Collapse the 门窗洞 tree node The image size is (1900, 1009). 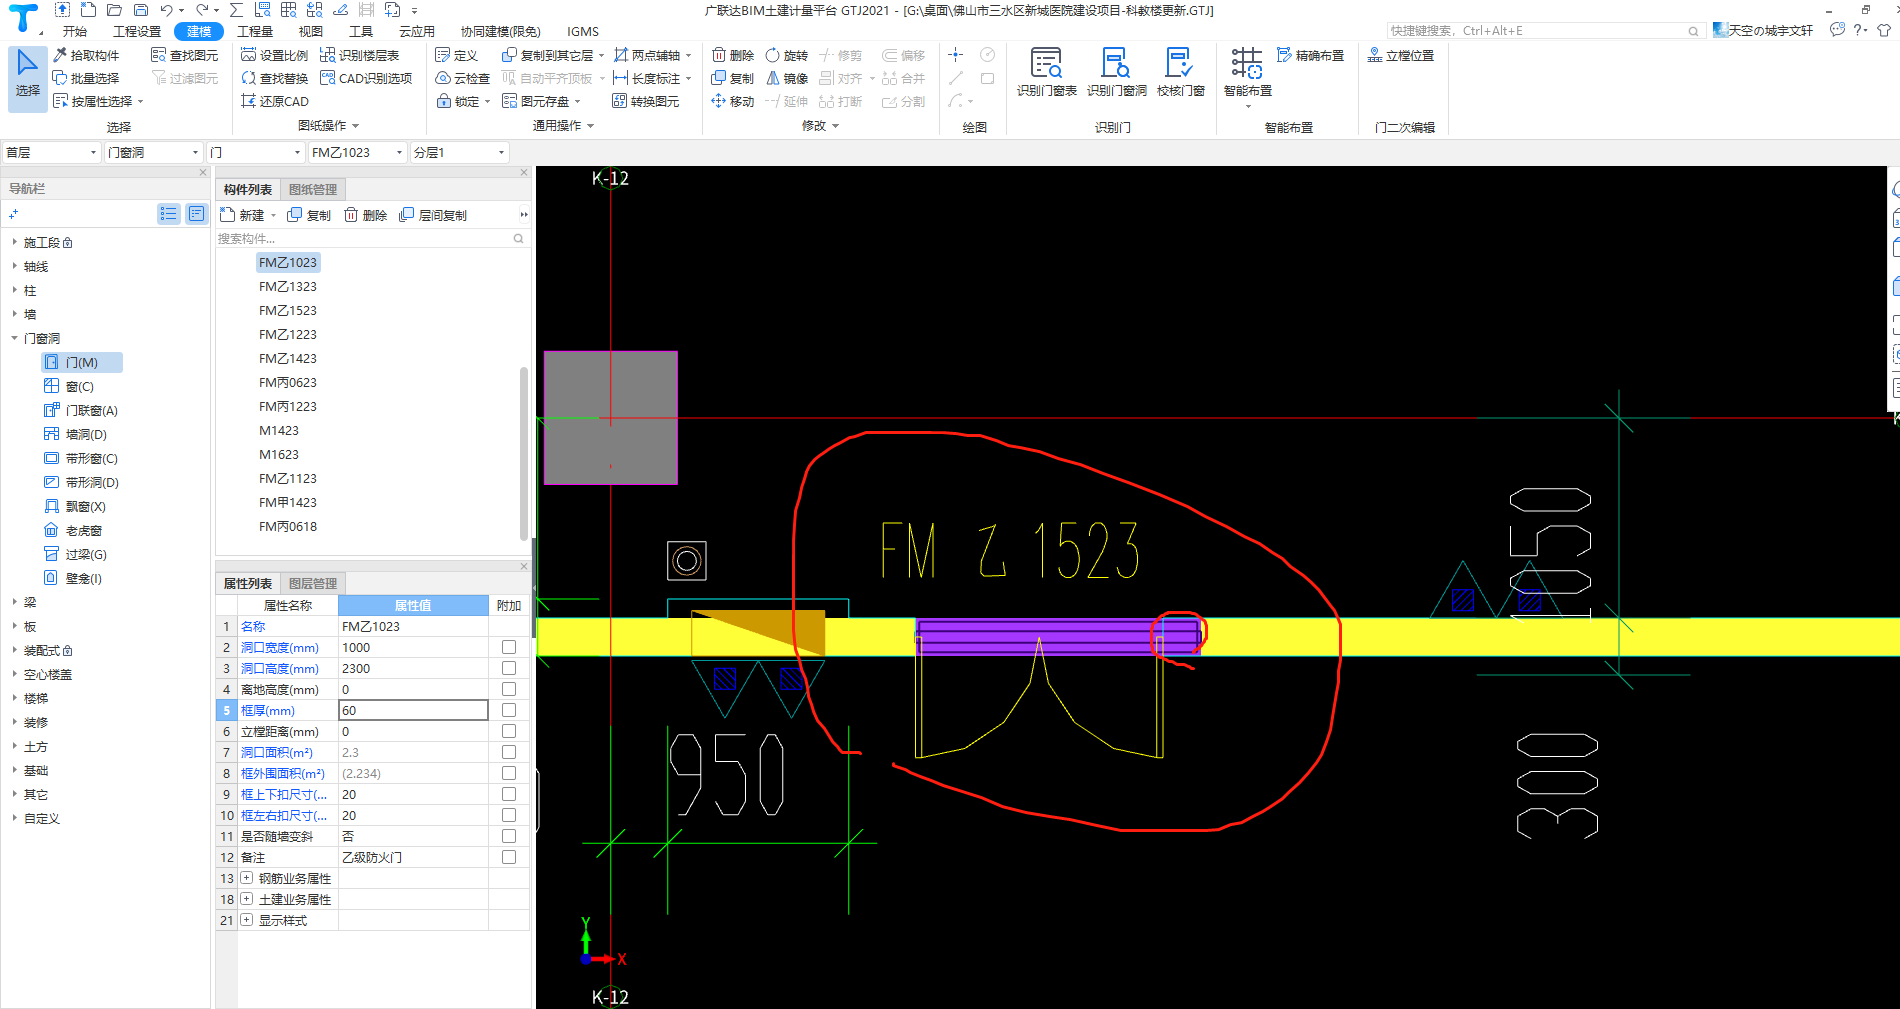point(14,338)
